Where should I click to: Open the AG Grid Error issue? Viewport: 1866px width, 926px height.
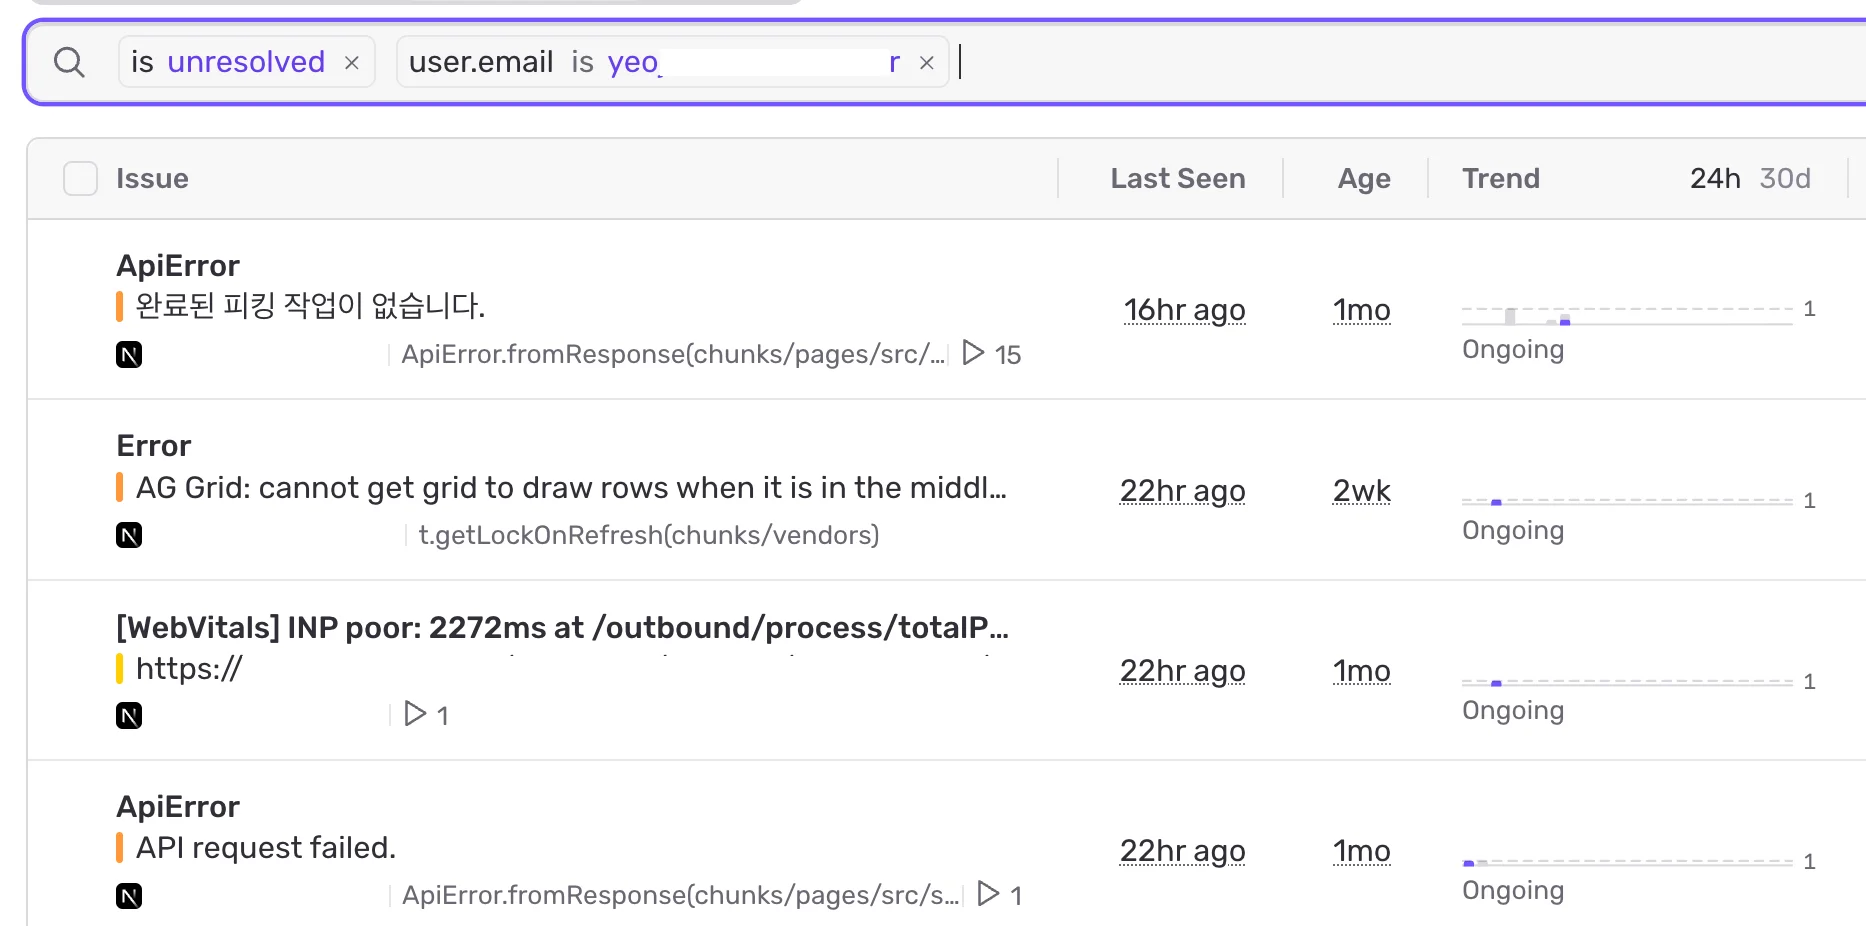[153, 445]
